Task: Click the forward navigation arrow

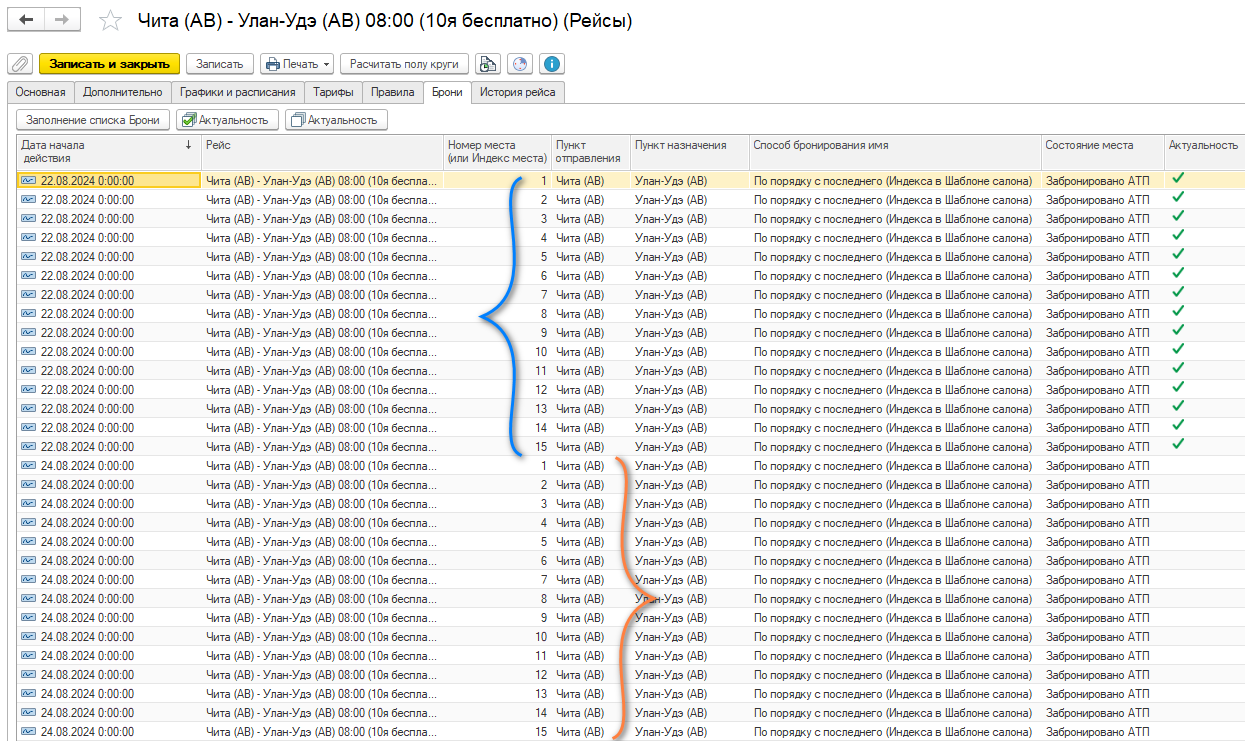Action: [x=61, y=20]
